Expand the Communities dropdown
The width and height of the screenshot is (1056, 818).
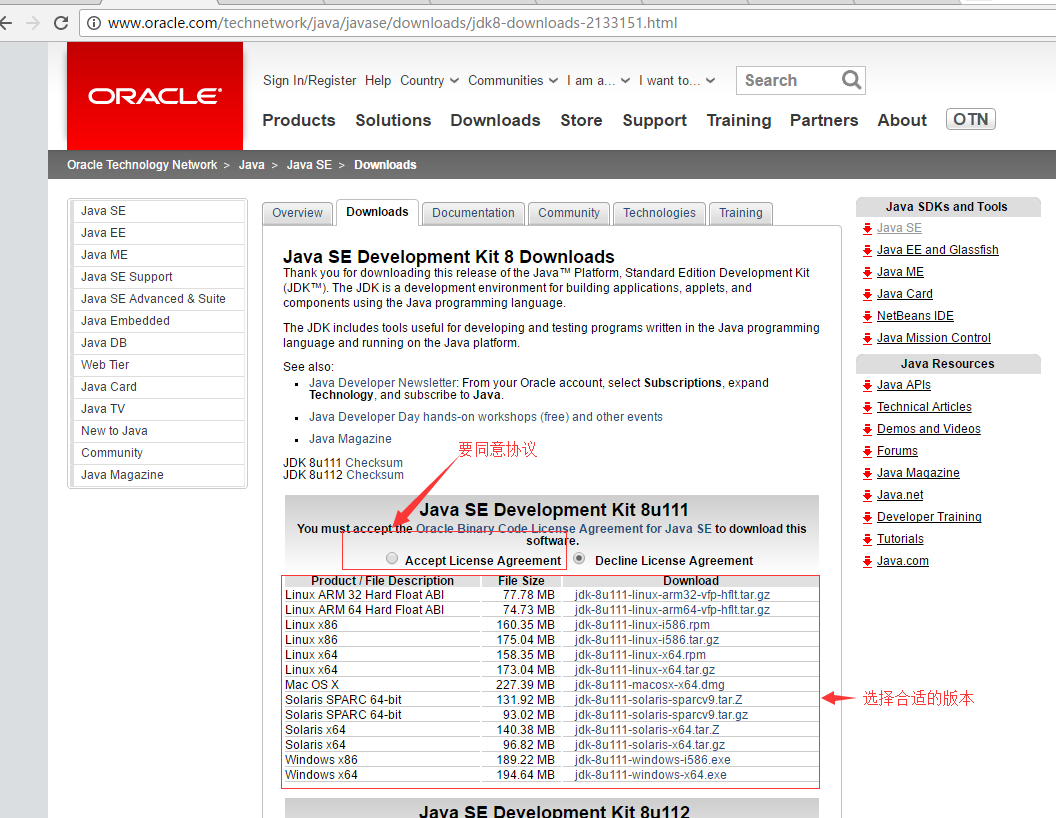coord(513,81)
